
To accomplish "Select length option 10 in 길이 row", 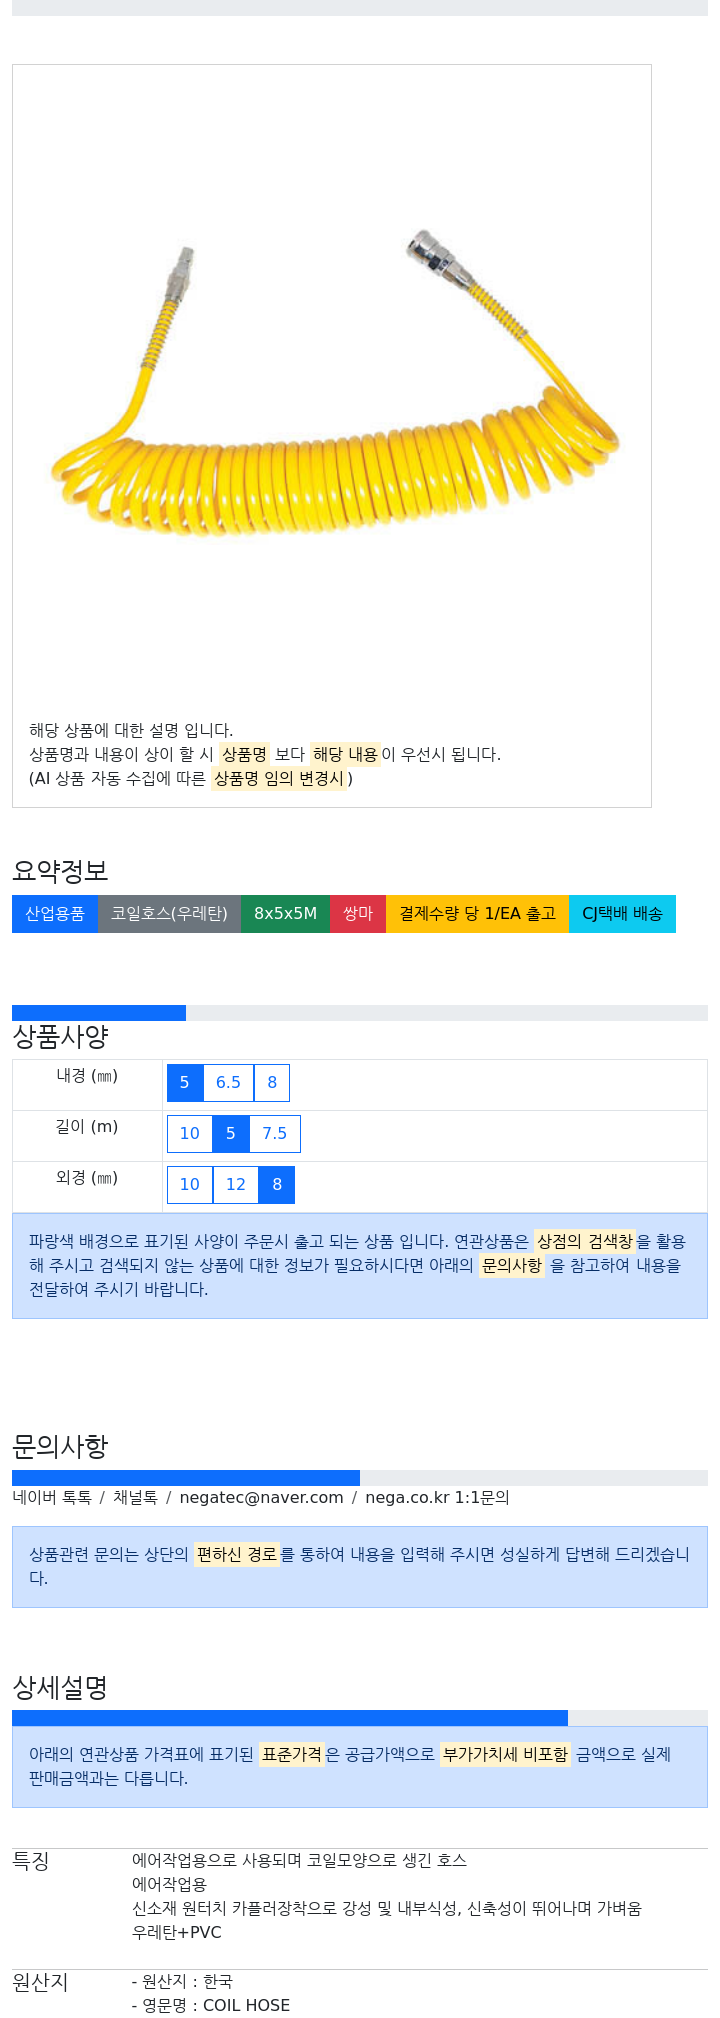I will pyautogui.click(x=190, y=1134).
